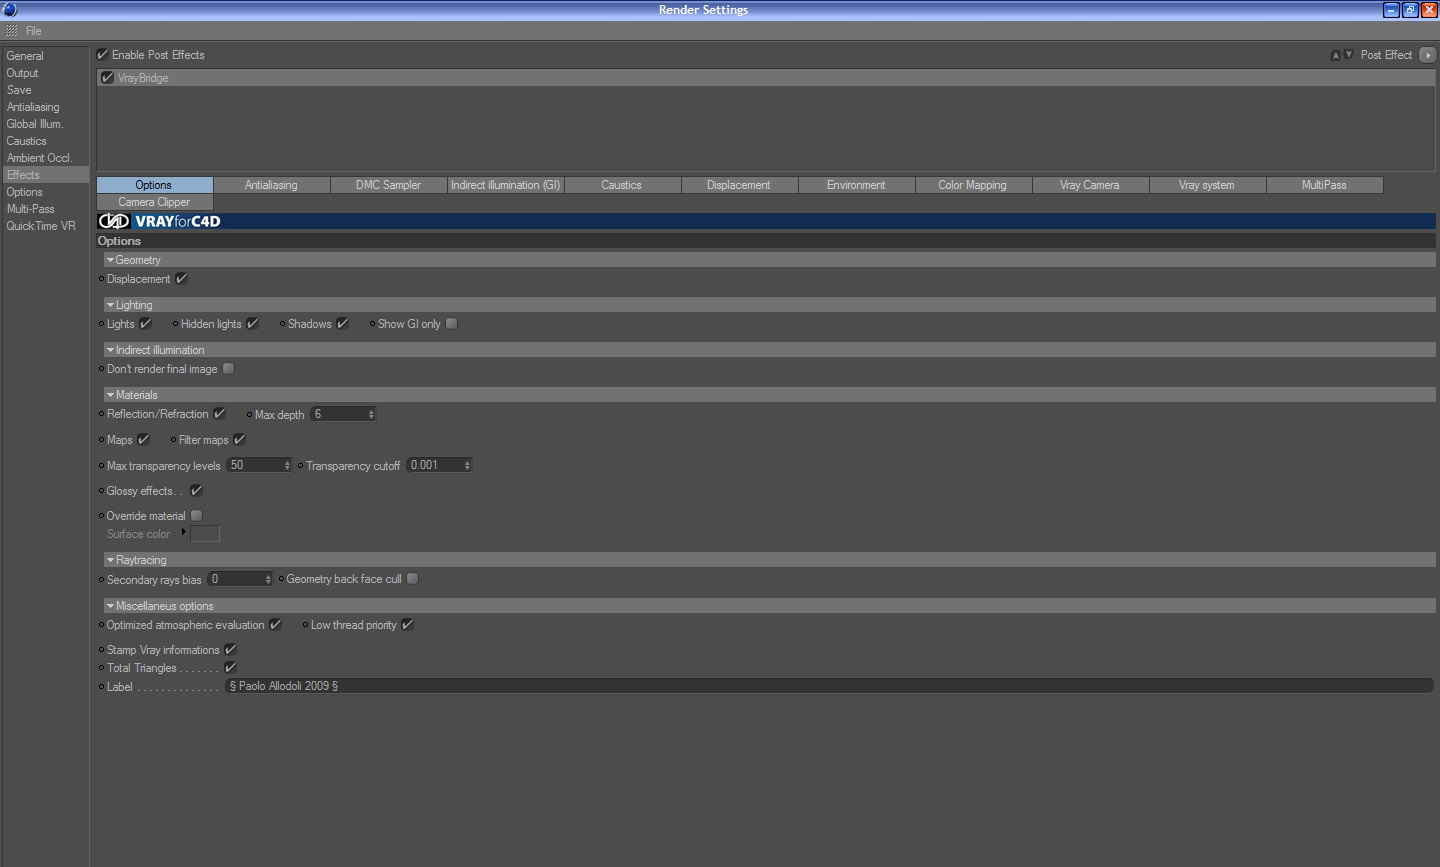Uncheck the Glossy effects checkbox
This screenshot has width=1440, height=867.
[196, 491]
